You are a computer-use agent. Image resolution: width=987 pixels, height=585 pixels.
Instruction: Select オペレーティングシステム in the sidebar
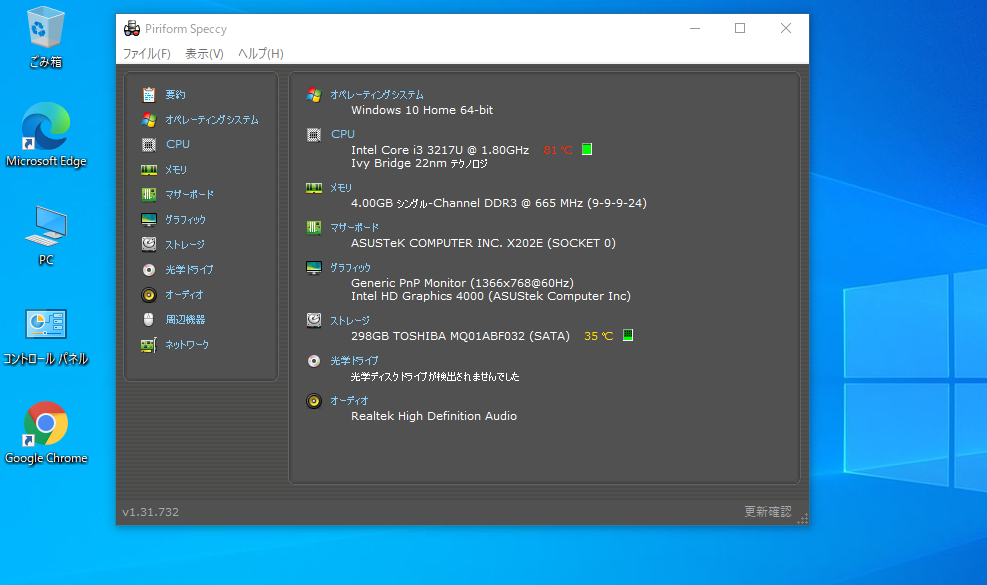(212, 120)
